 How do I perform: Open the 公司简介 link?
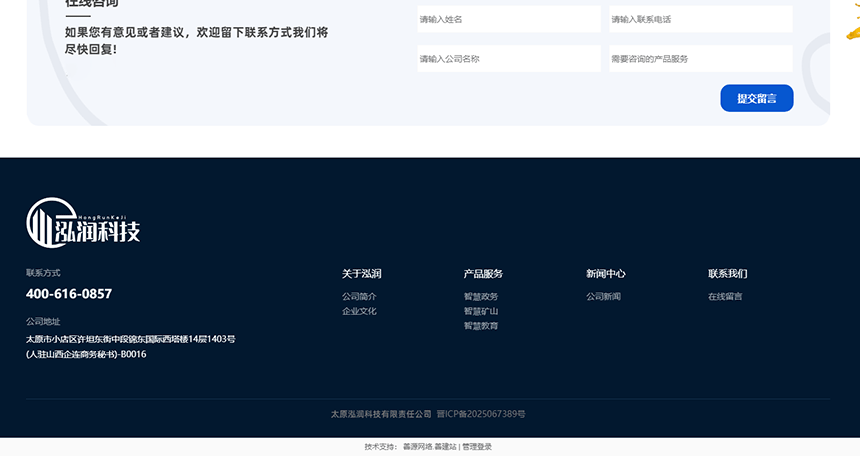point(359,297)
